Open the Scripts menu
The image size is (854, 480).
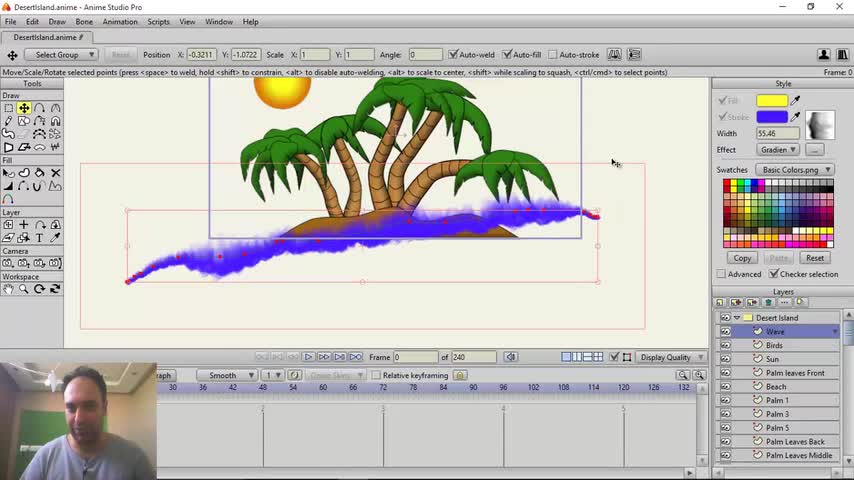click(x=158, y=22)
